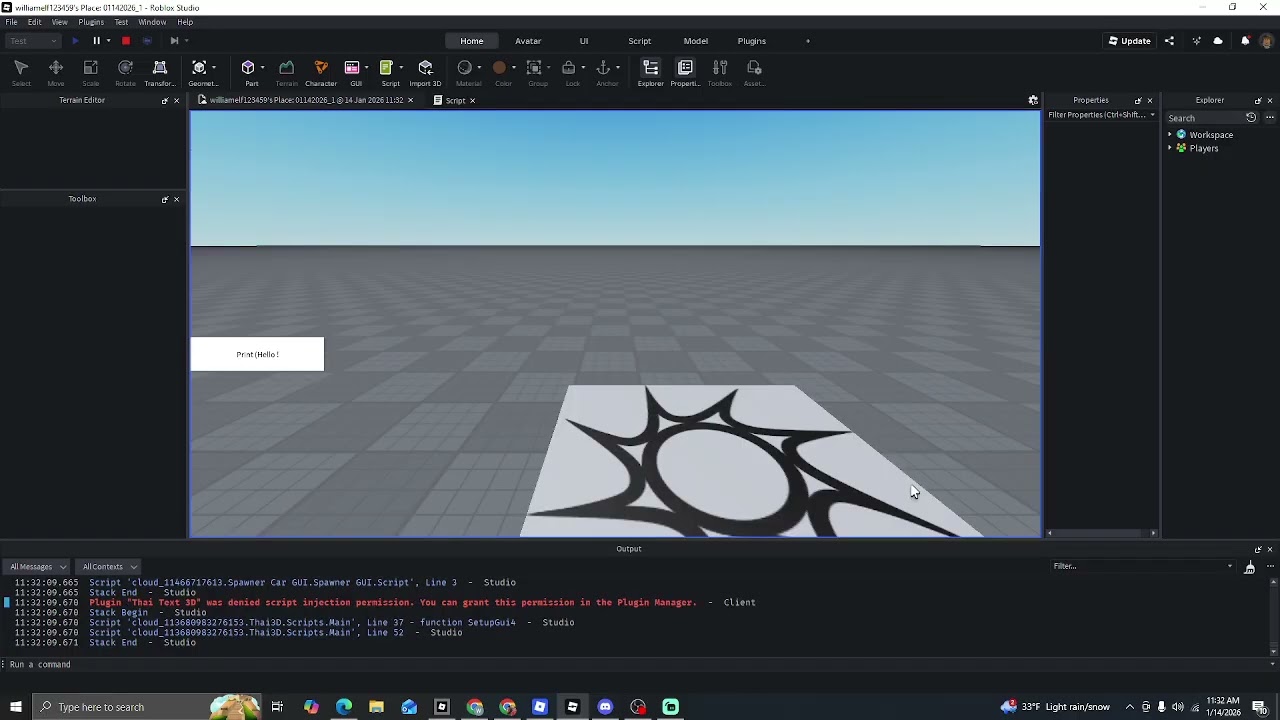Open notifications bell
Viewport: 1280px width, 720px height.
tap(1245, 41)
